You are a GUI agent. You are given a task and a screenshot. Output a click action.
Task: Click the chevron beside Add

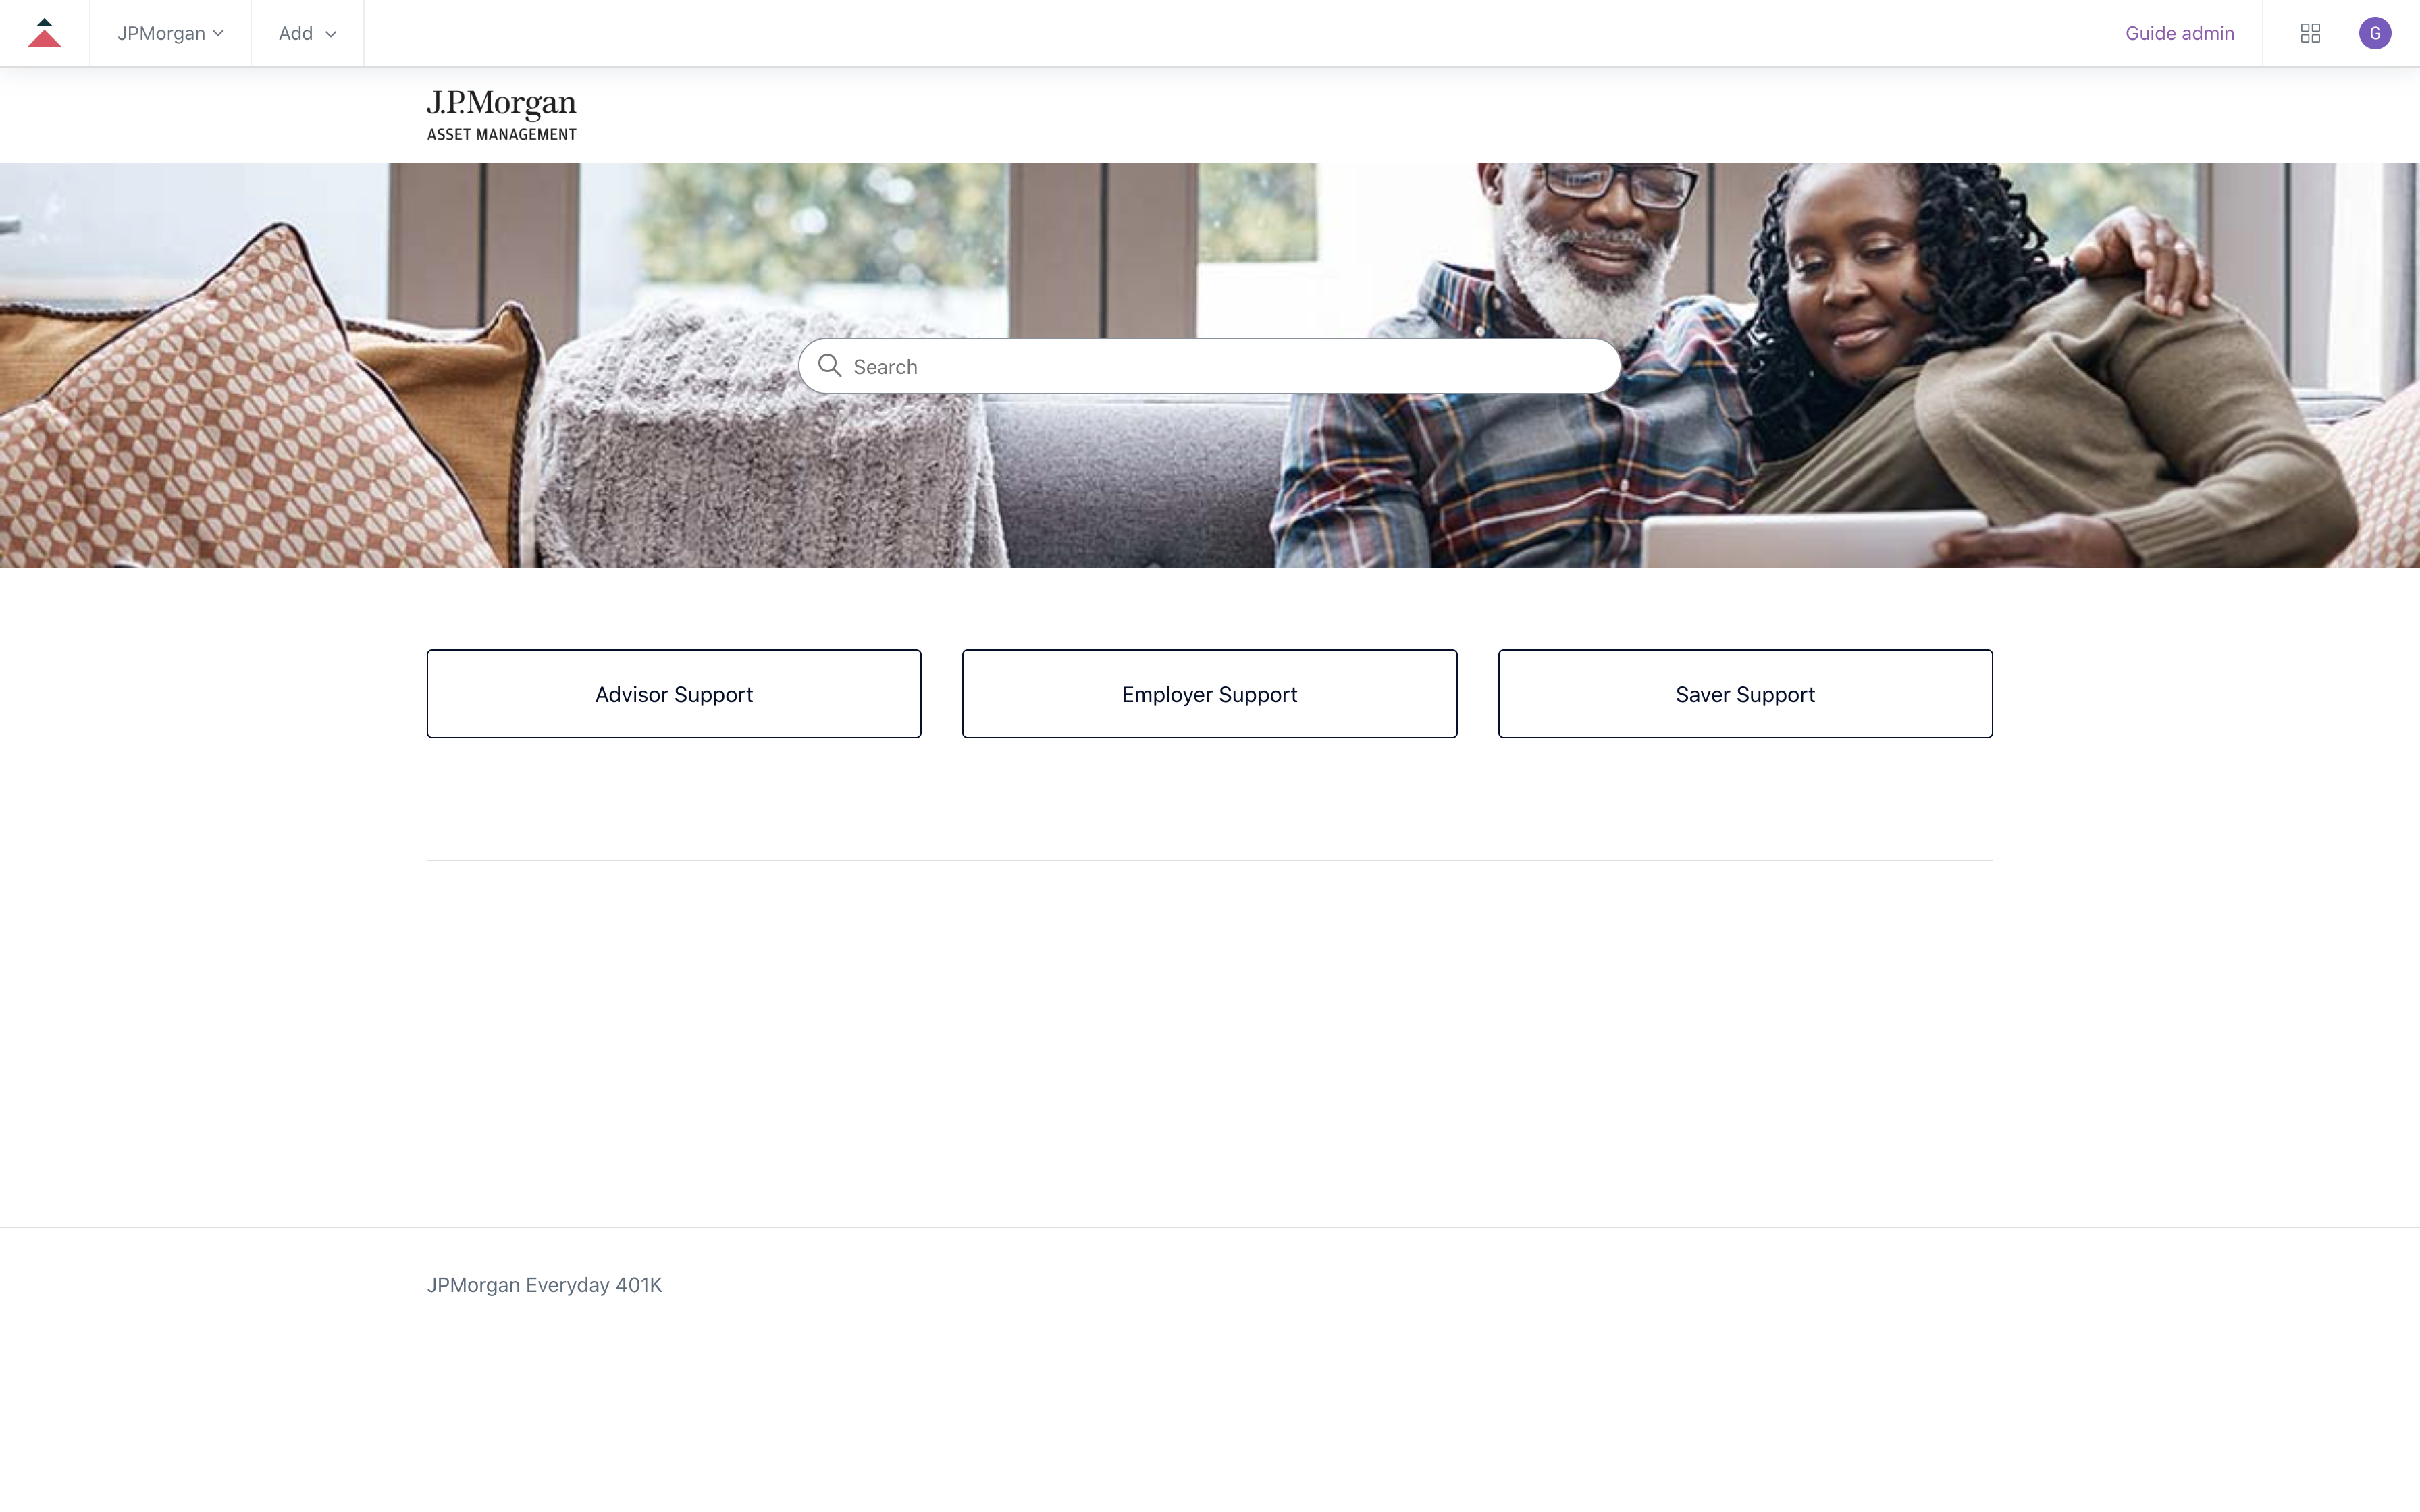330,34
